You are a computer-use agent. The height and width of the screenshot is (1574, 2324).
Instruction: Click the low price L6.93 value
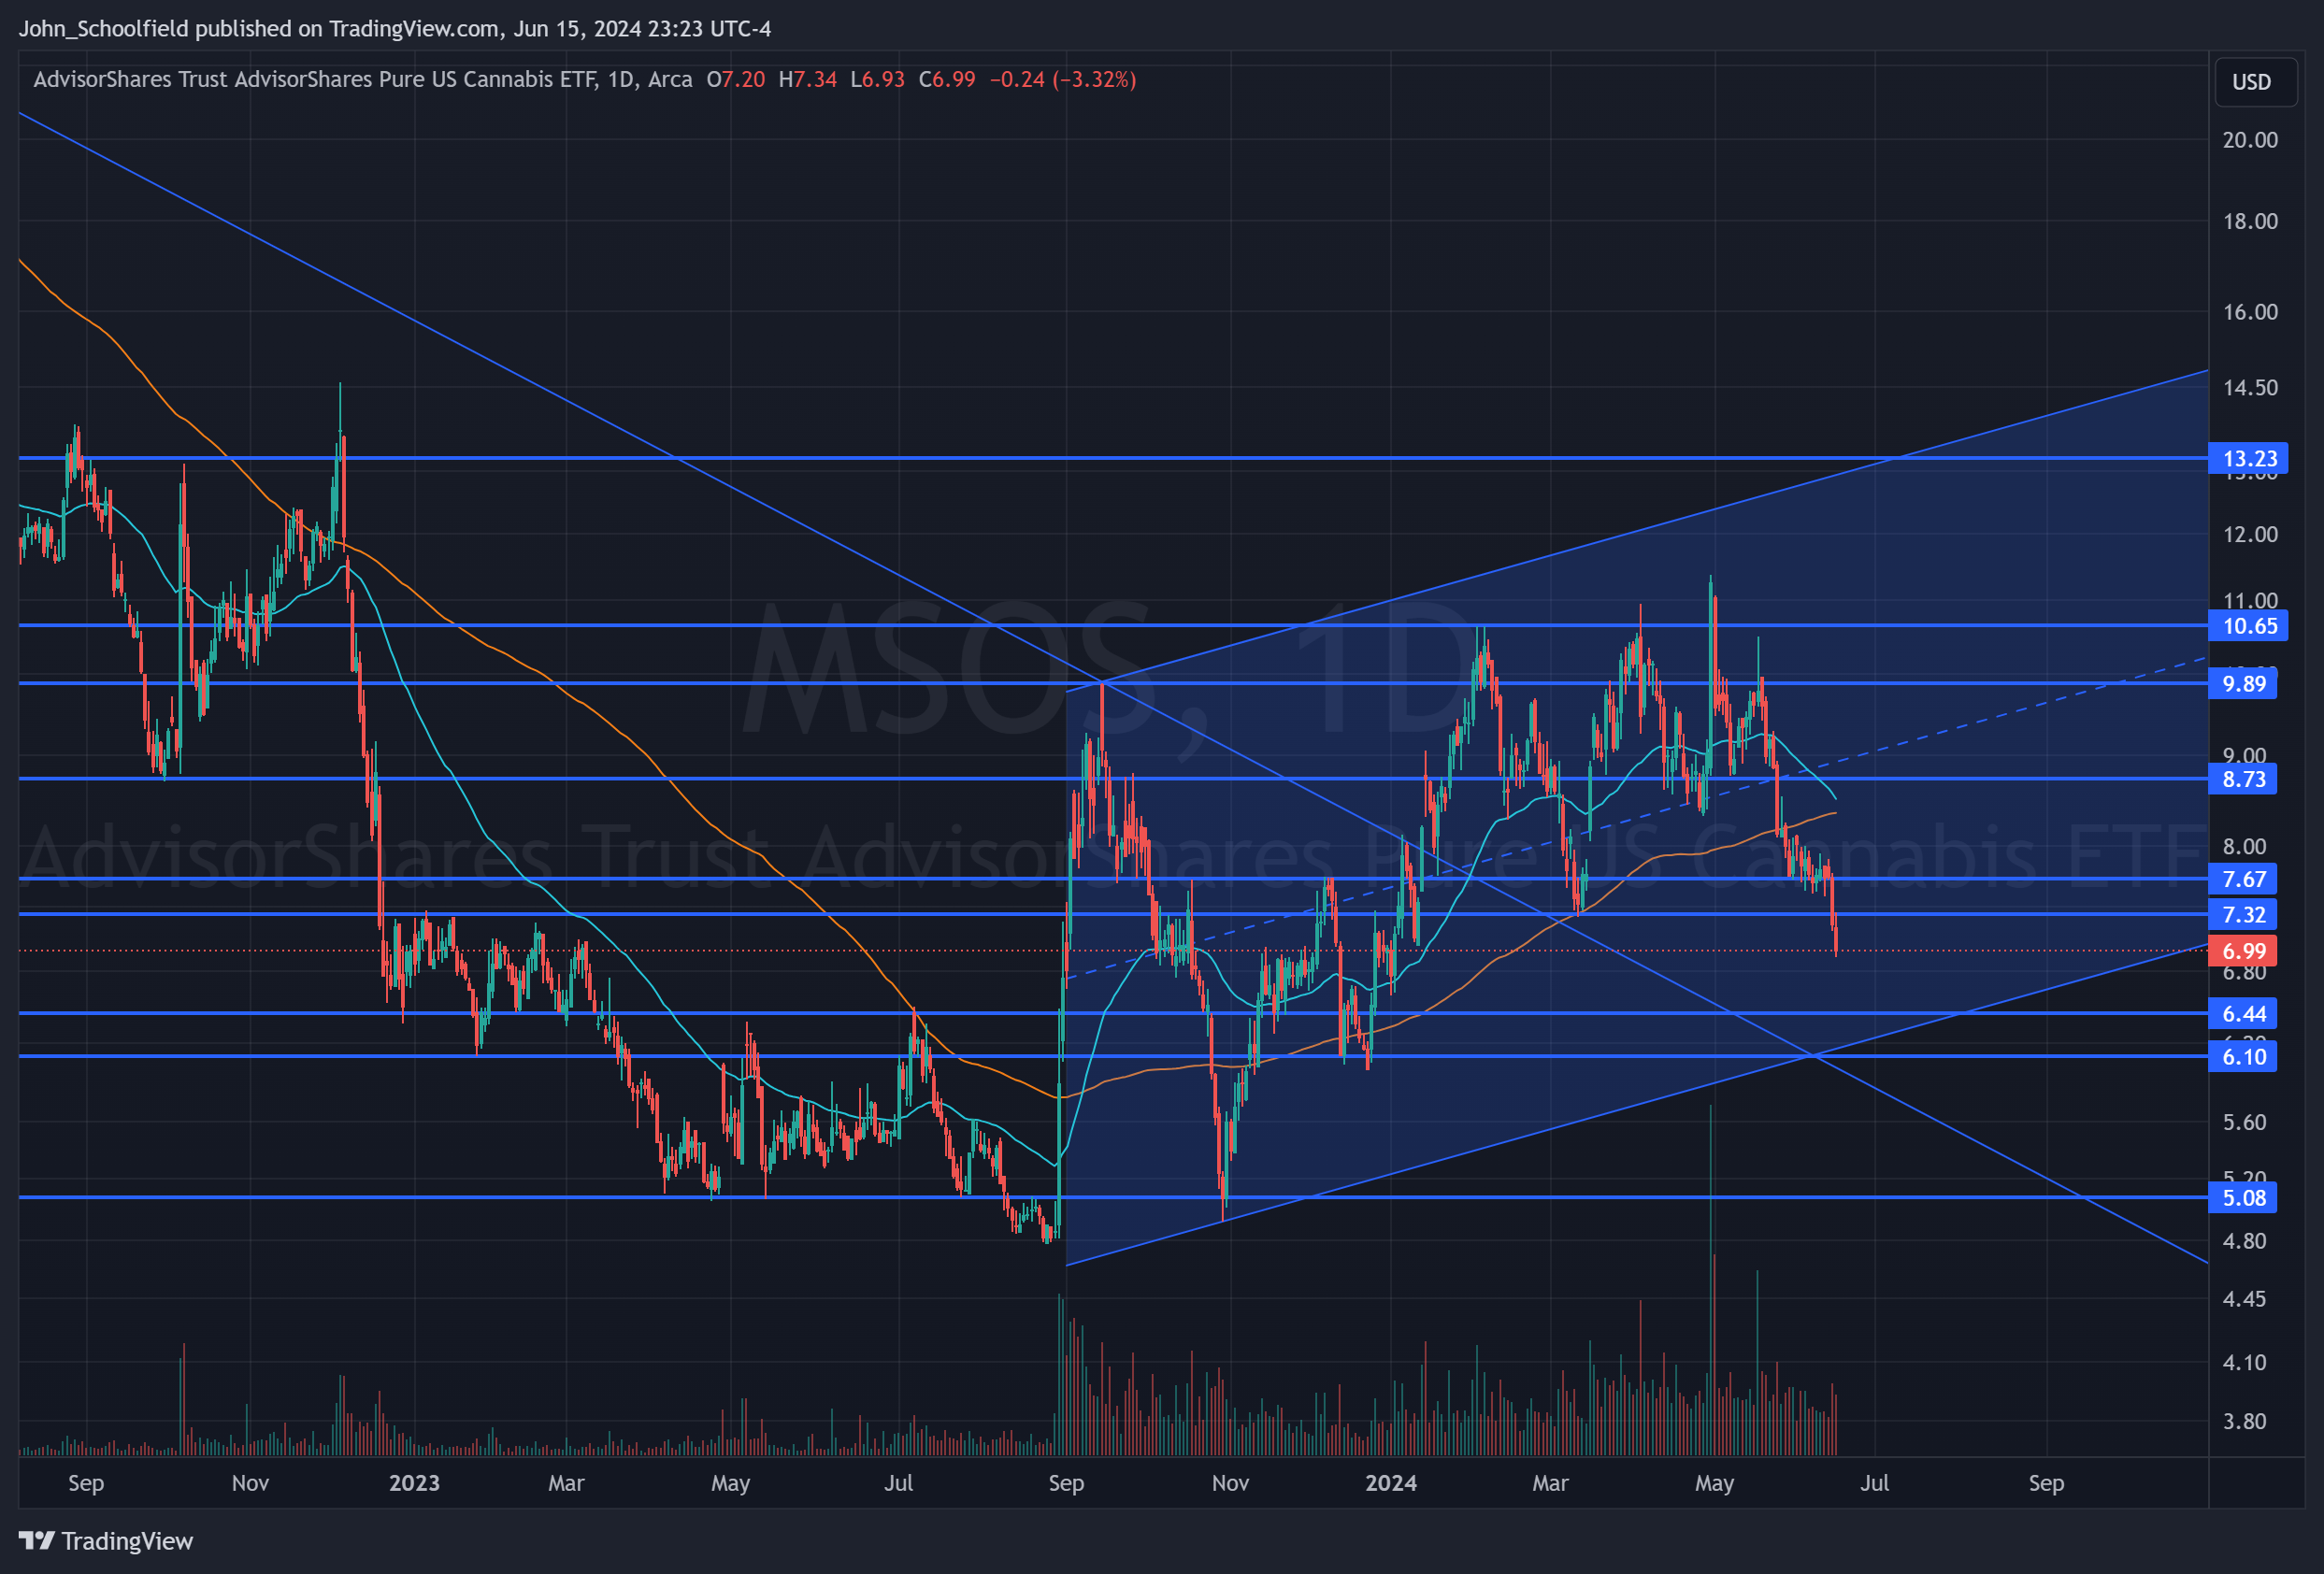[x=877, y=79]
